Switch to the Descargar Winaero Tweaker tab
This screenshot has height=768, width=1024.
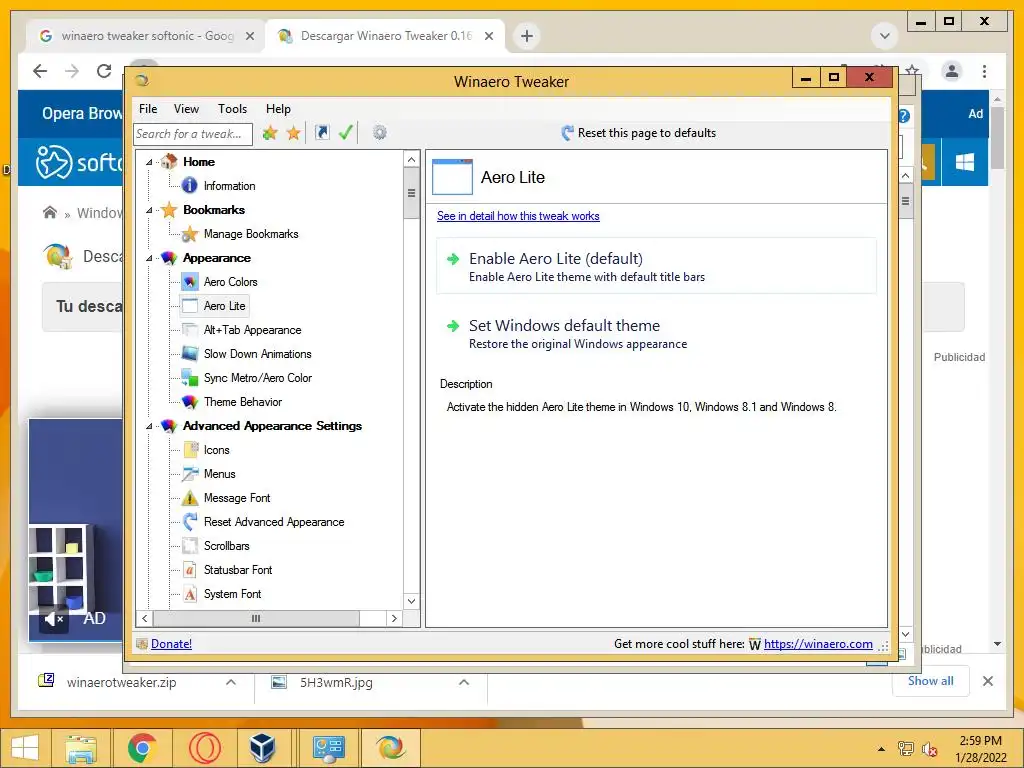point(385,36)
